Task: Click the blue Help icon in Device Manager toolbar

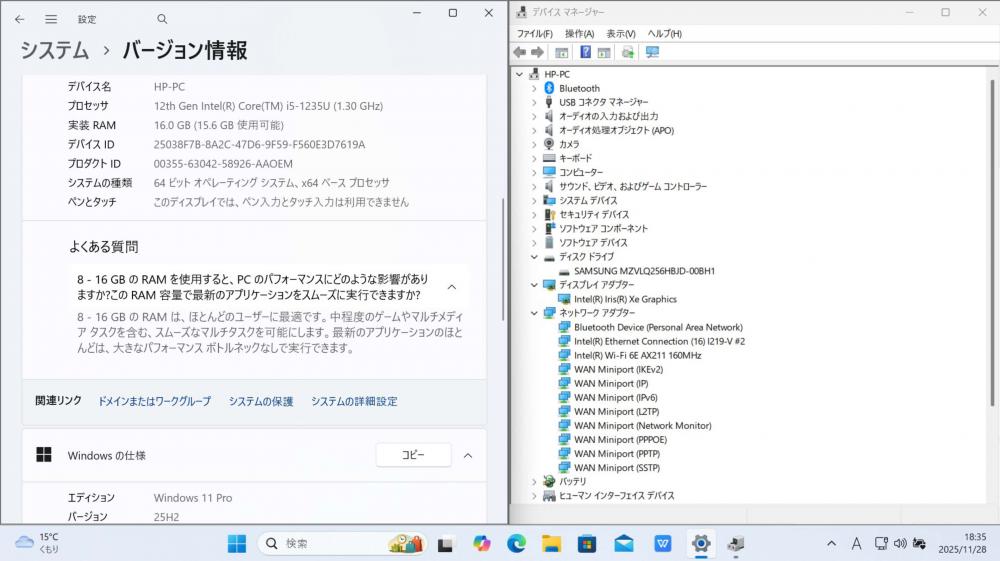Action: pos(585,52)
